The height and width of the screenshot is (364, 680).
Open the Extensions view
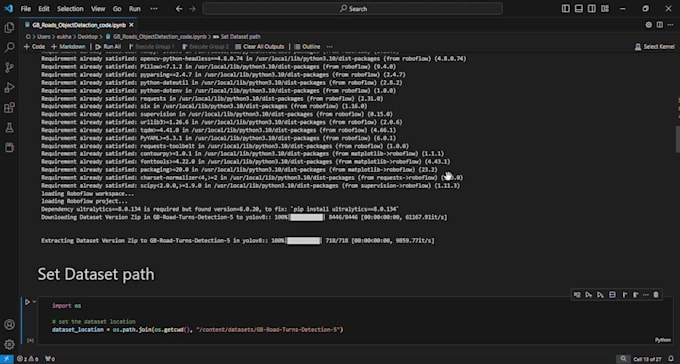pos(9,108)
